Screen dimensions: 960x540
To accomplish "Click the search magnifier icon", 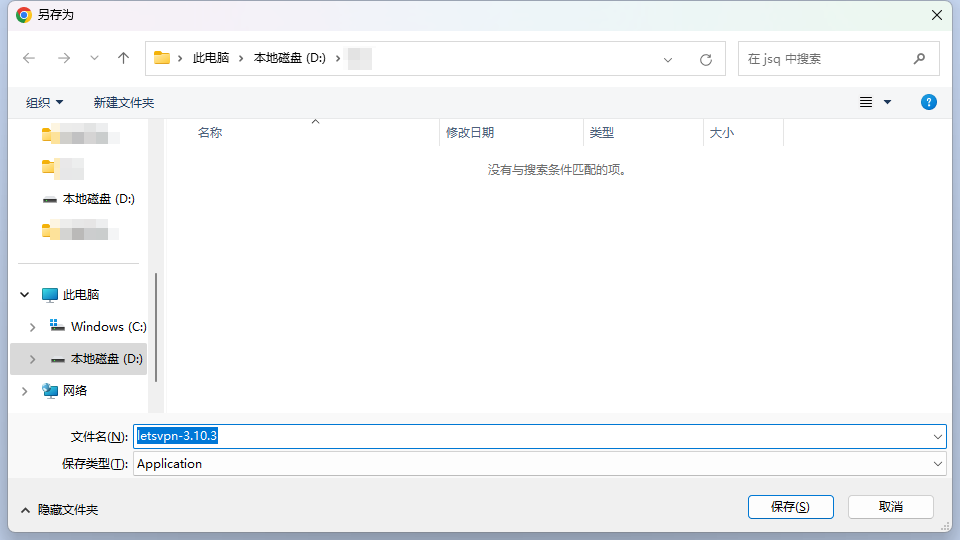I will [x=919, y=59].
